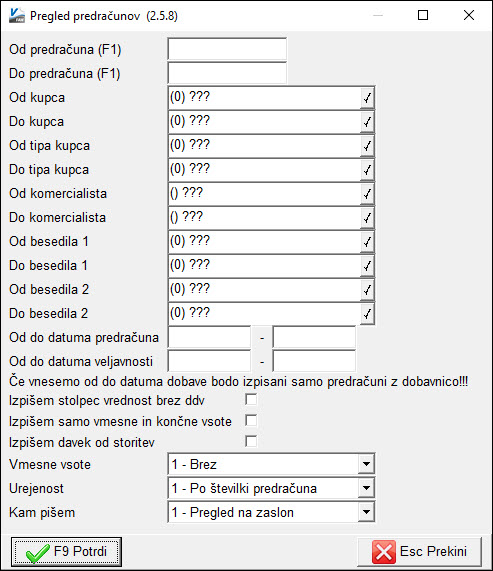
Task: Enable Izpišem stolpec vrednost brez ddv checkbox
Action: (x=251, y=399)
